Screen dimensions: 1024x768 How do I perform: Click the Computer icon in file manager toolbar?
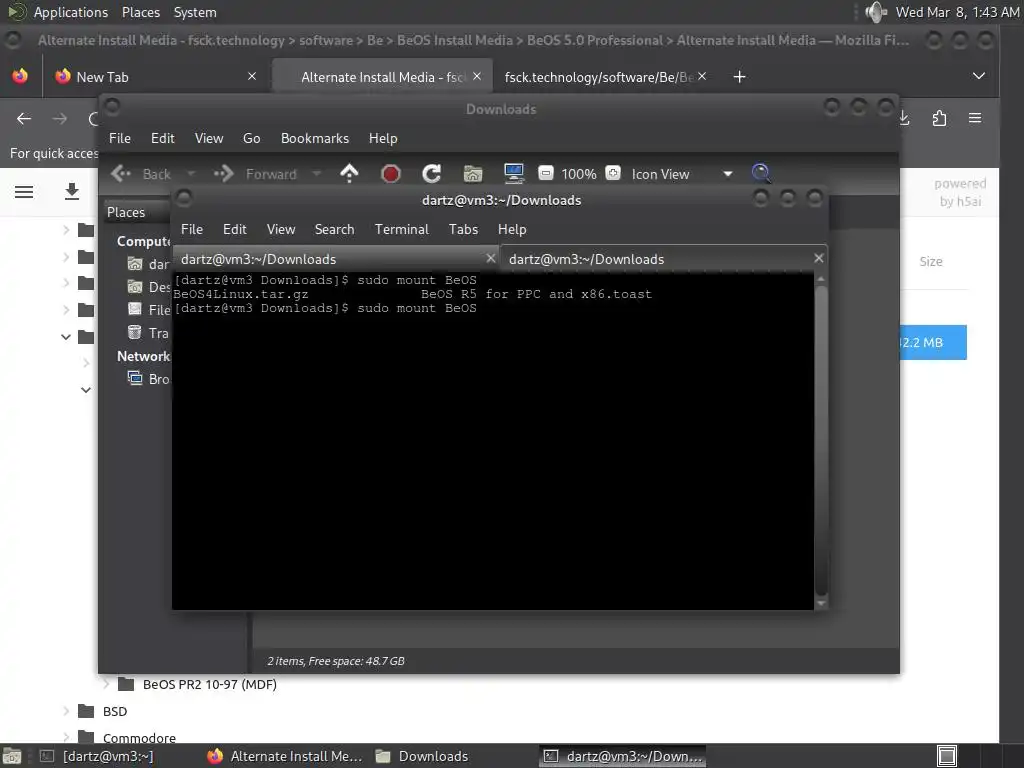tap(513, 174)
